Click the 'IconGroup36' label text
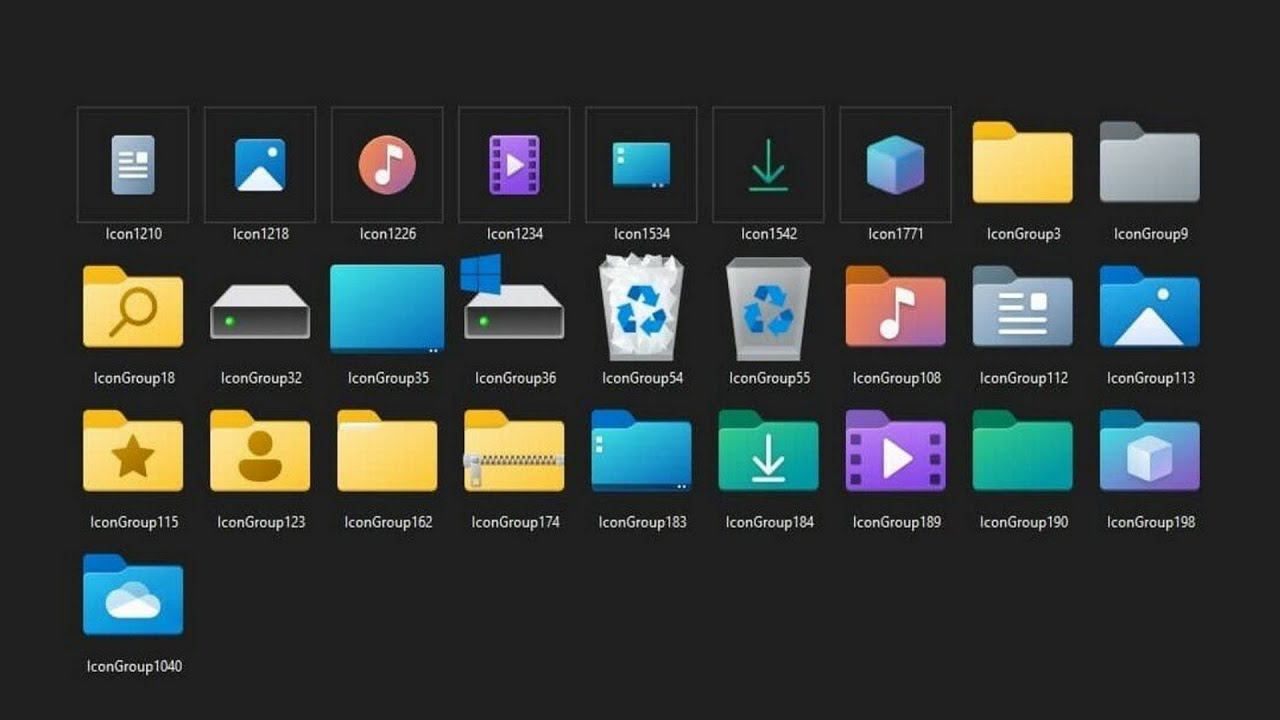 (514, 378)
